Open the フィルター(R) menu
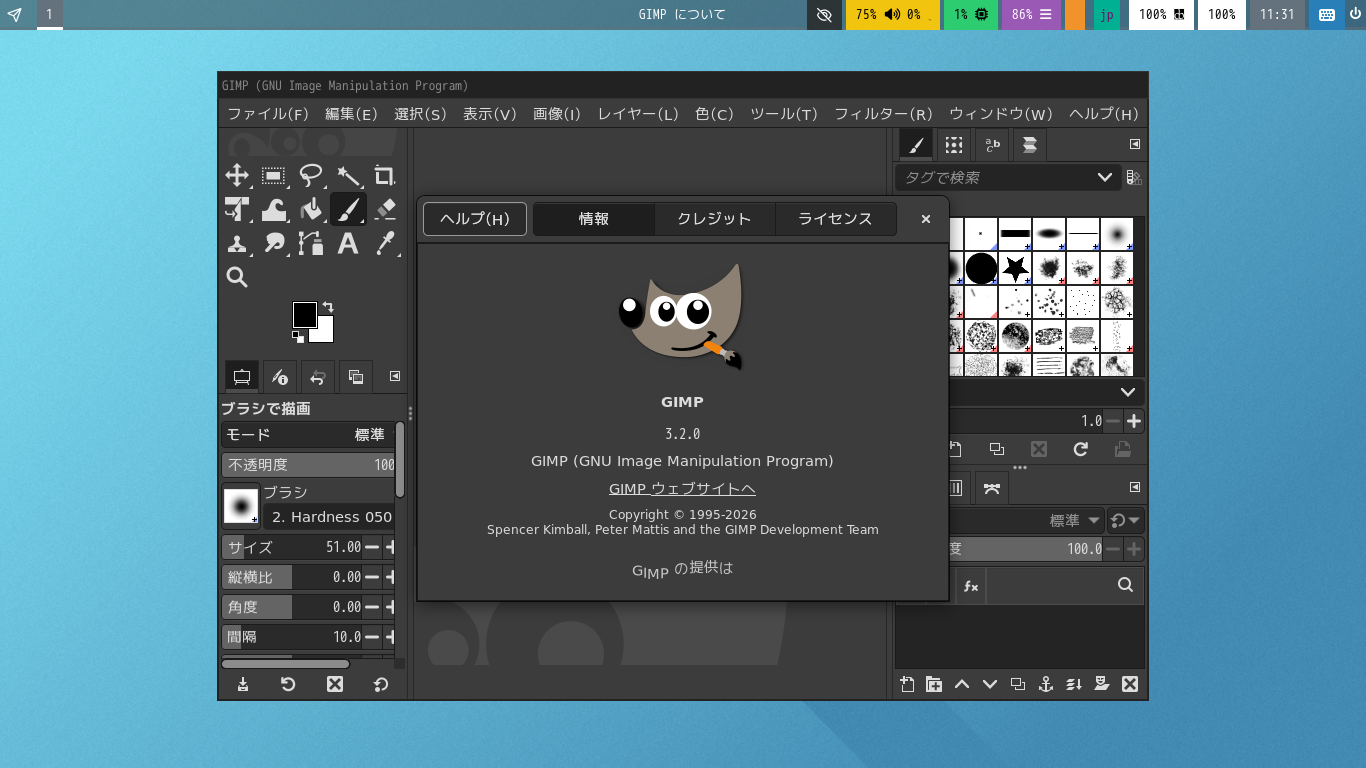 click(x=883, y=114)
